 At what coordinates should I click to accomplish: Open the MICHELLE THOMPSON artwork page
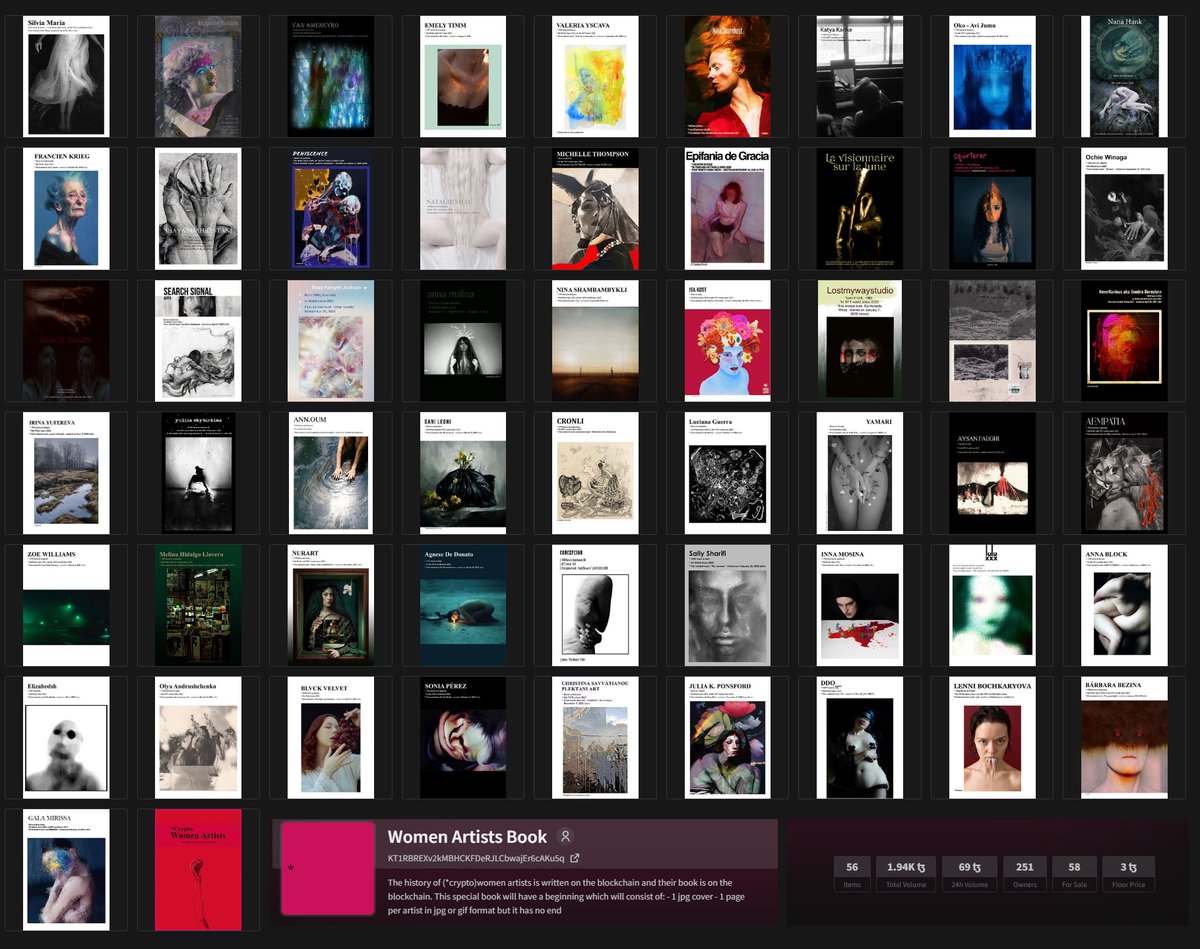point(596,208)
